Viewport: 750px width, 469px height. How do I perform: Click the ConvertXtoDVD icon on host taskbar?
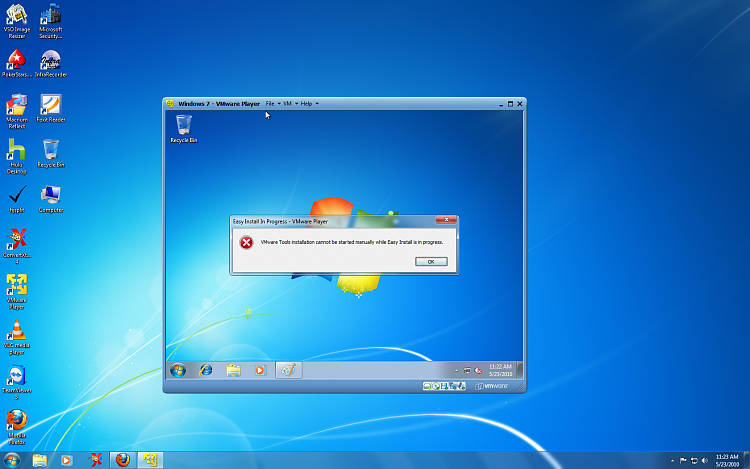[95, 460]
